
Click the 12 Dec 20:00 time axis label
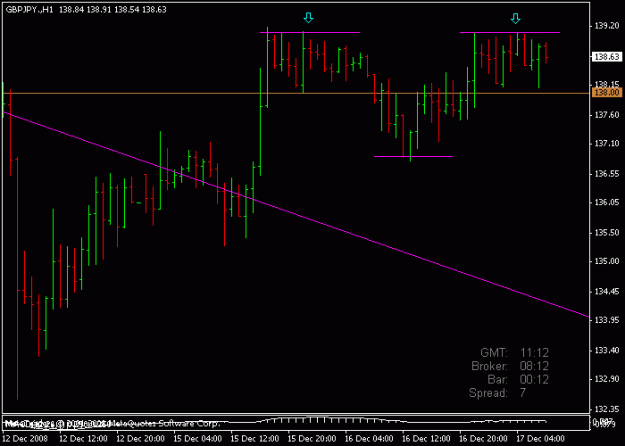pyautogui.click(x=141, y=438)
